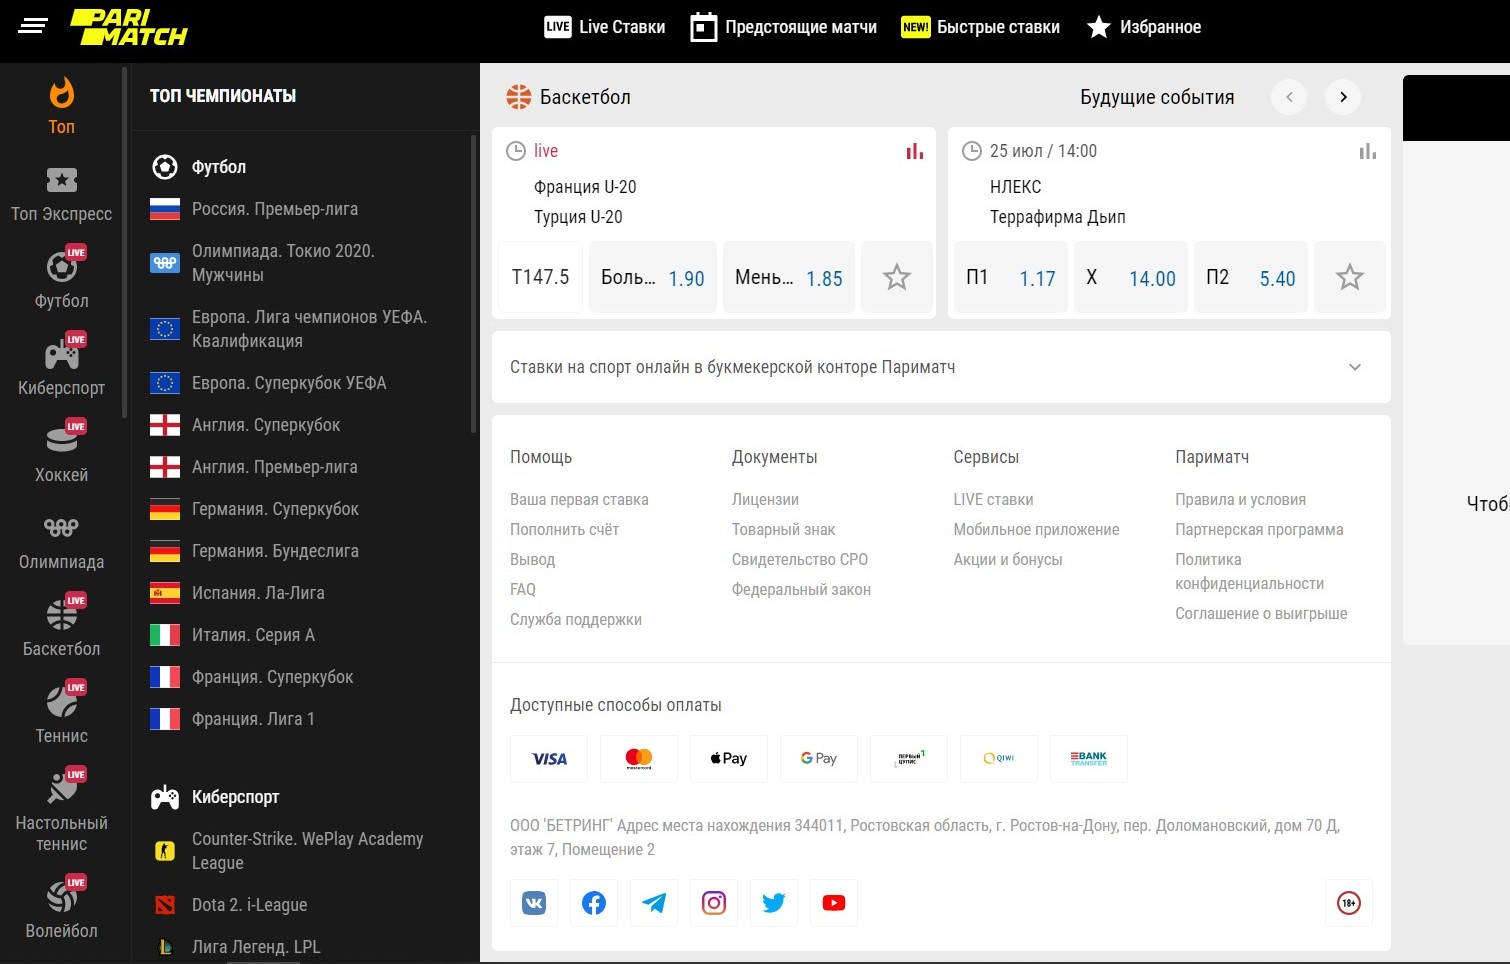Select Олимпиада in the sidebar
1510x964 pixels.
(x=61, y=542)
